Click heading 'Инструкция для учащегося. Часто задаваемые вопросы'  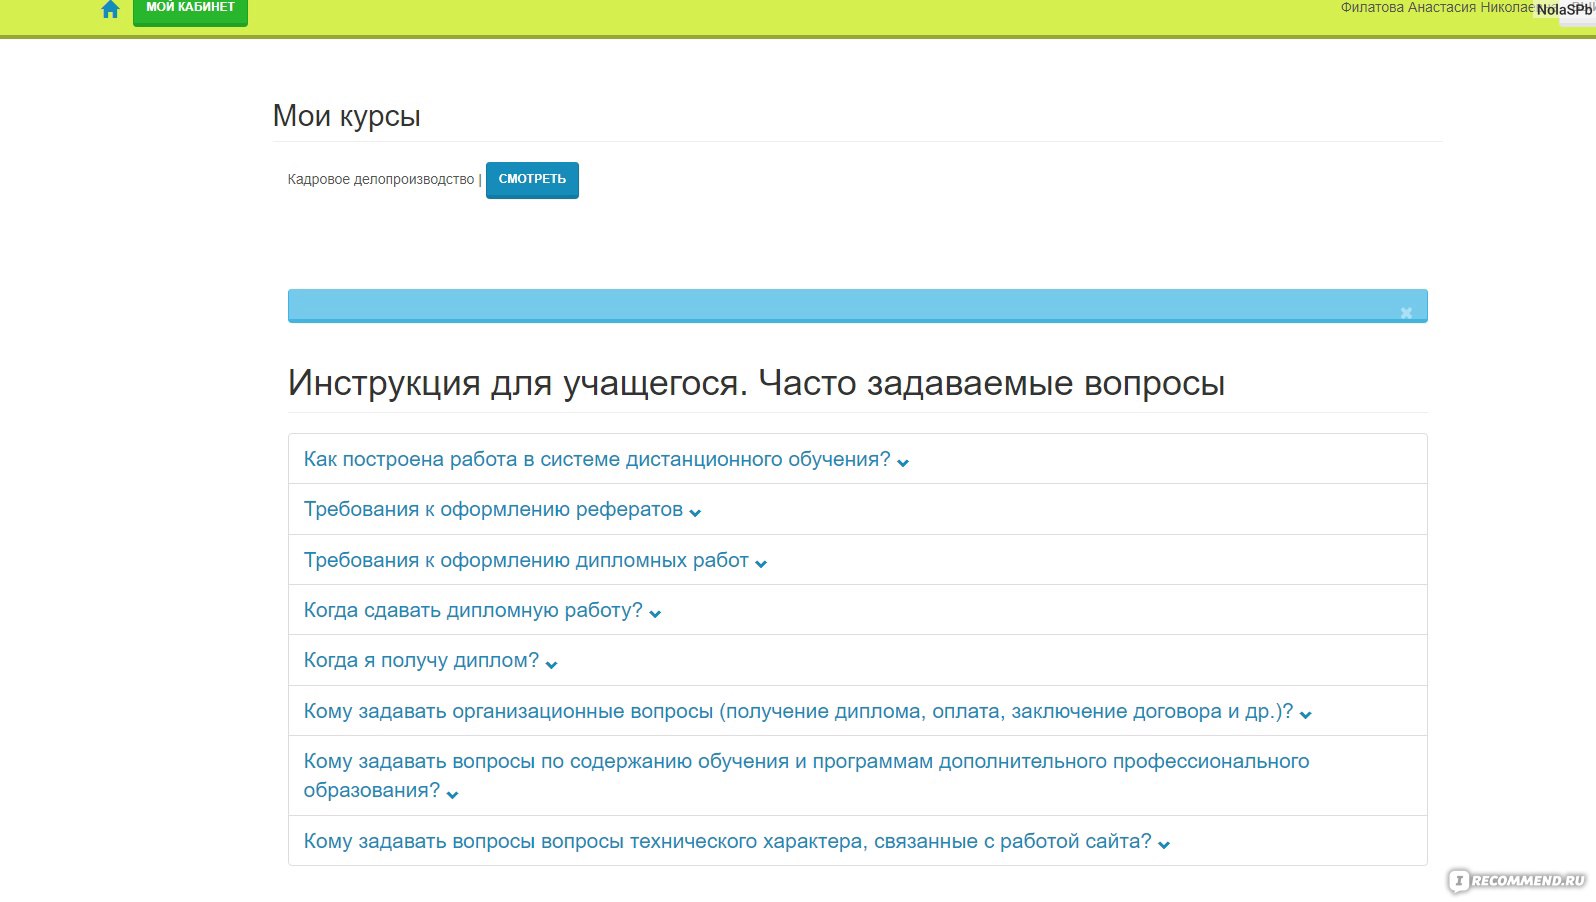(x=756, y=383)
